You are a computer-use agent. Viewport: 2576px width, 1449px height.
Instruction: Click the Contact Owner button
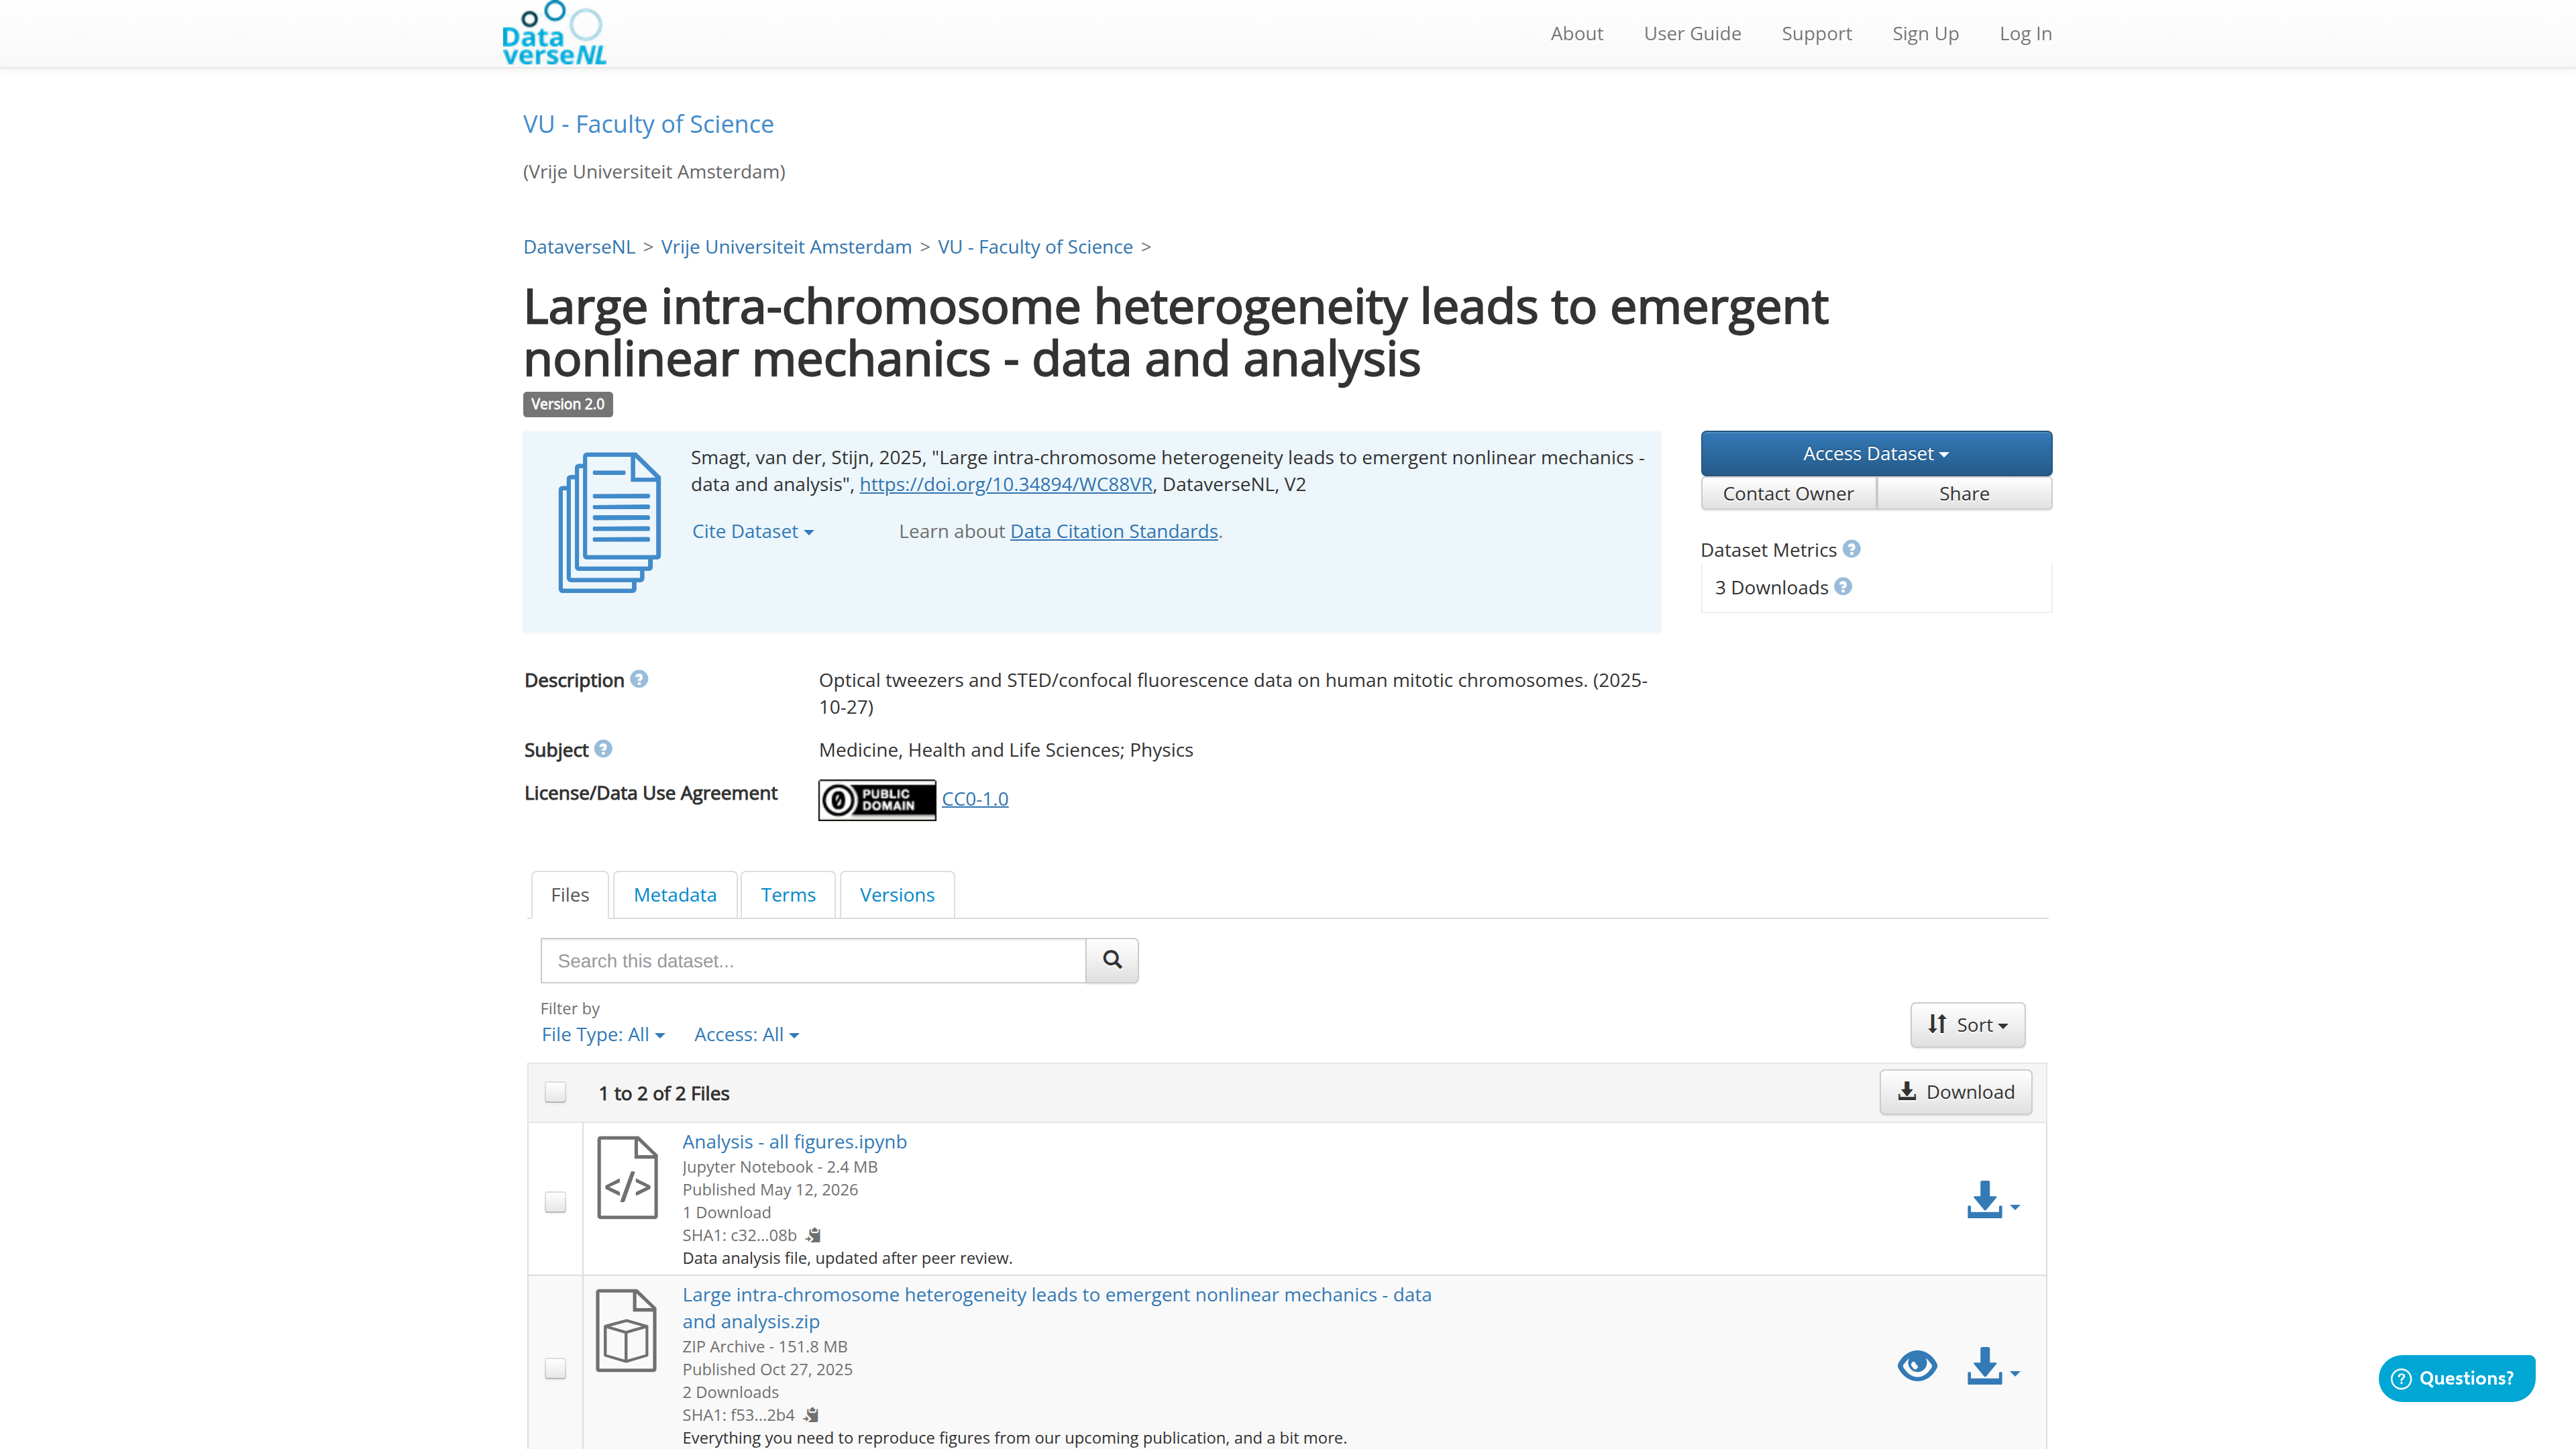click(1788, 493)
